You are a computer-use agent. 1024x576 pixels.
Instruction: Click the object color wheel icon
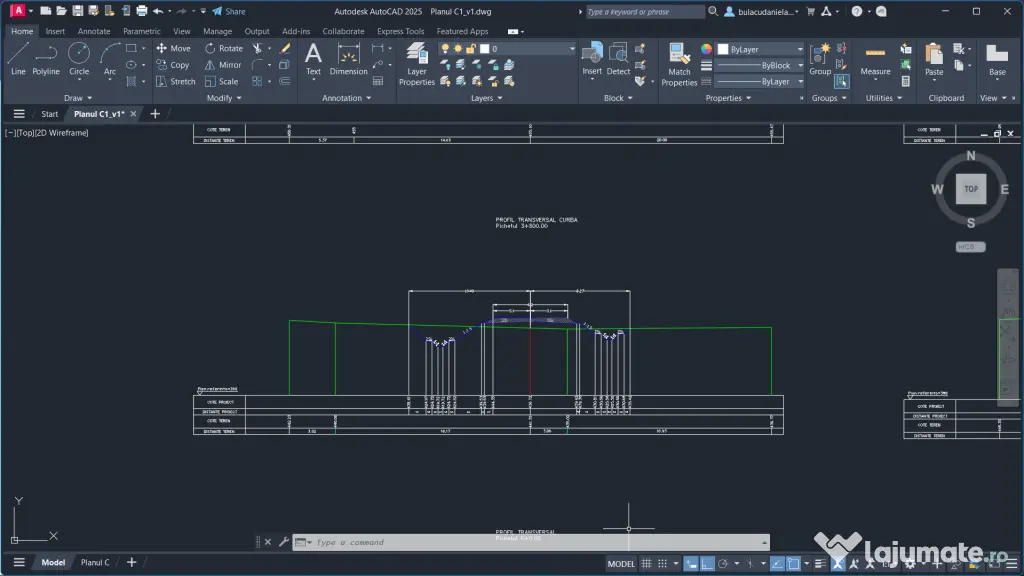point(706,49)
